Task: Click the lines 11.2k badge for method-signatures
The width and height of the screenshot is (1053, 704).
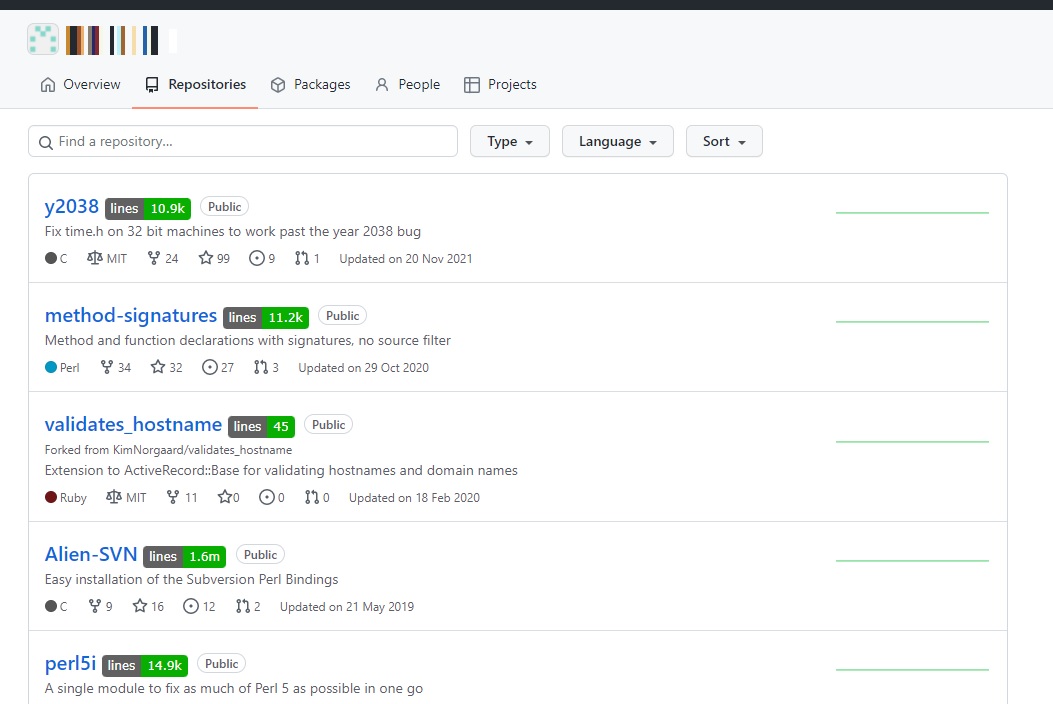Action: point(266,317)
